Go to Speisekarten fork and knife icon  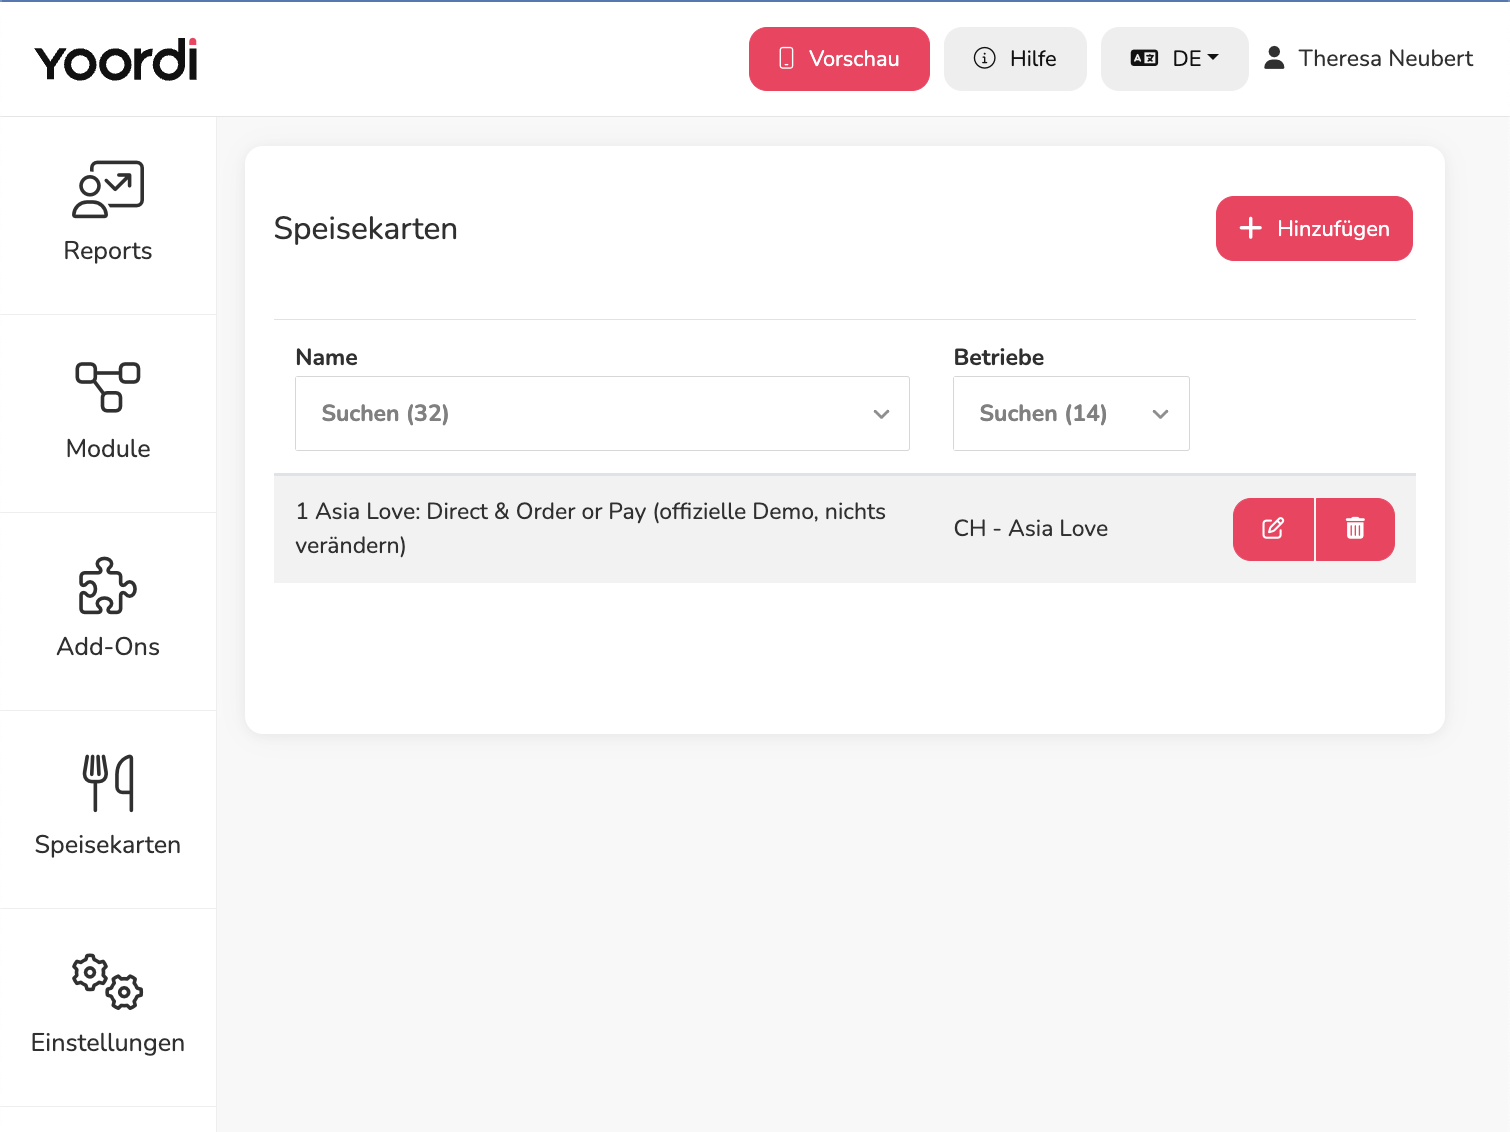click(x=108, y=783)
